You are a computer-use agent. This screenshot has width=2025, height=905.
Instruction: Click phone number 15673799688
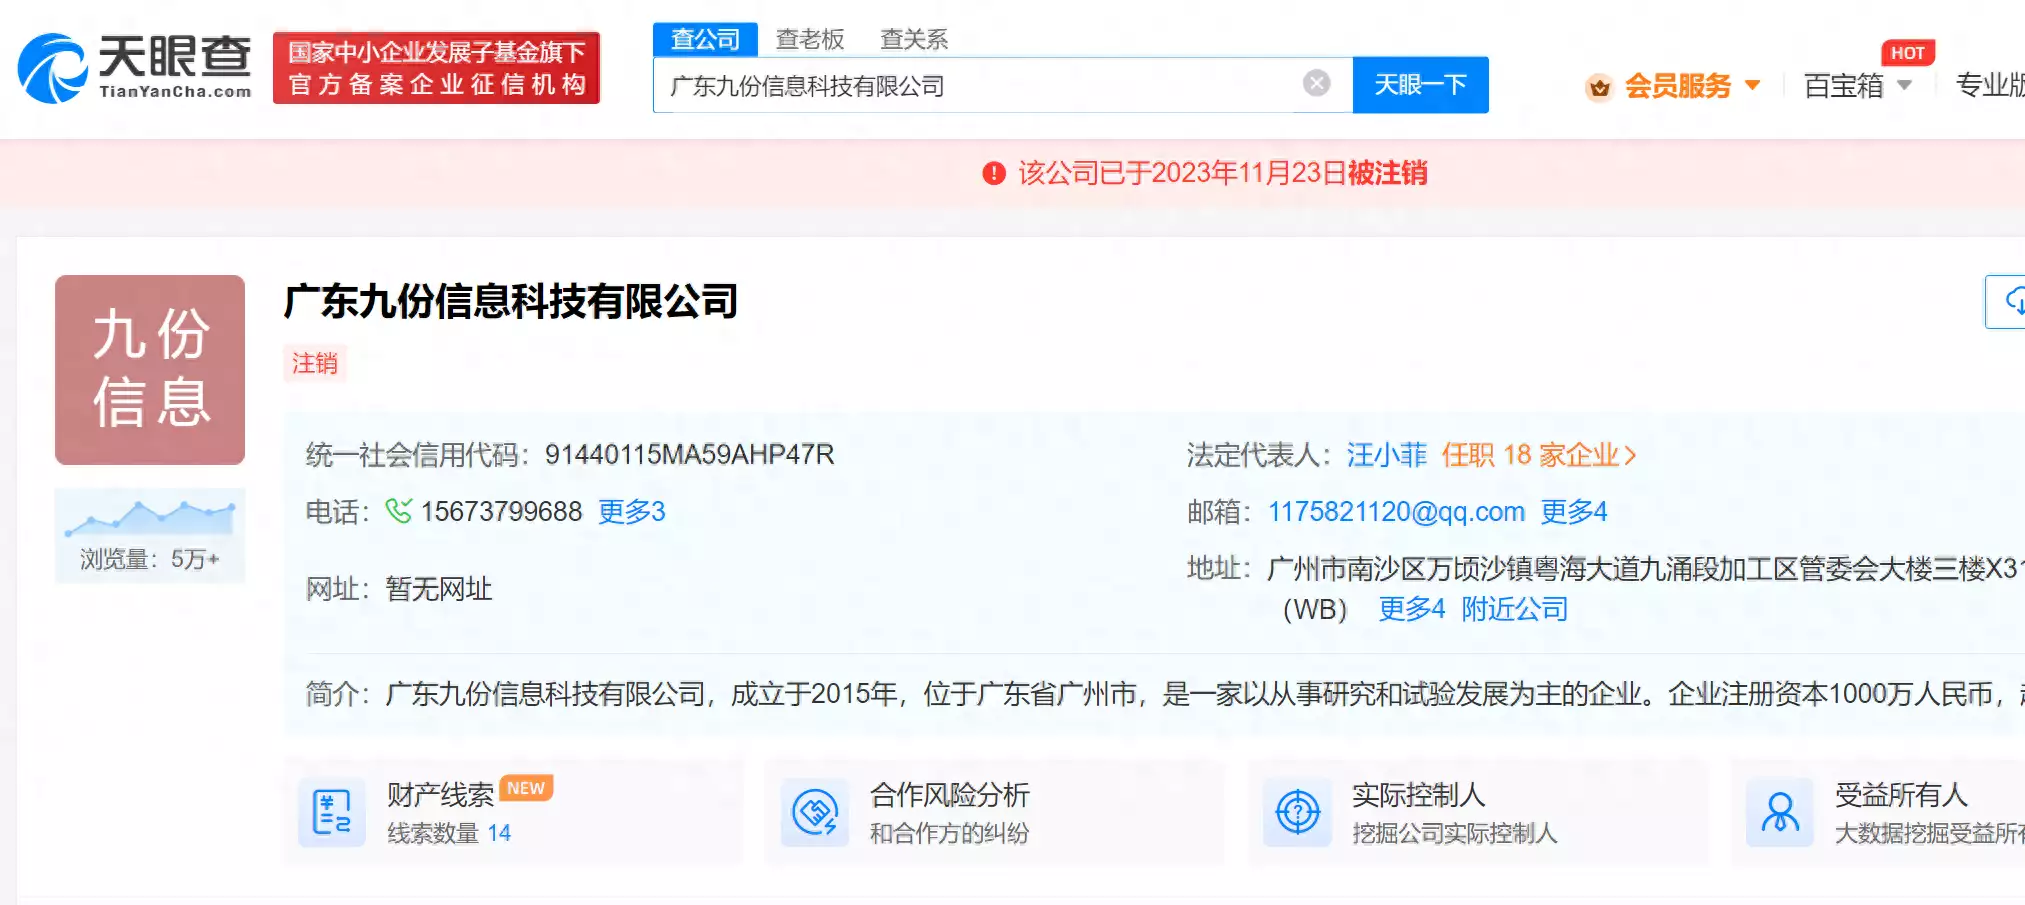(x=501, y=512)
